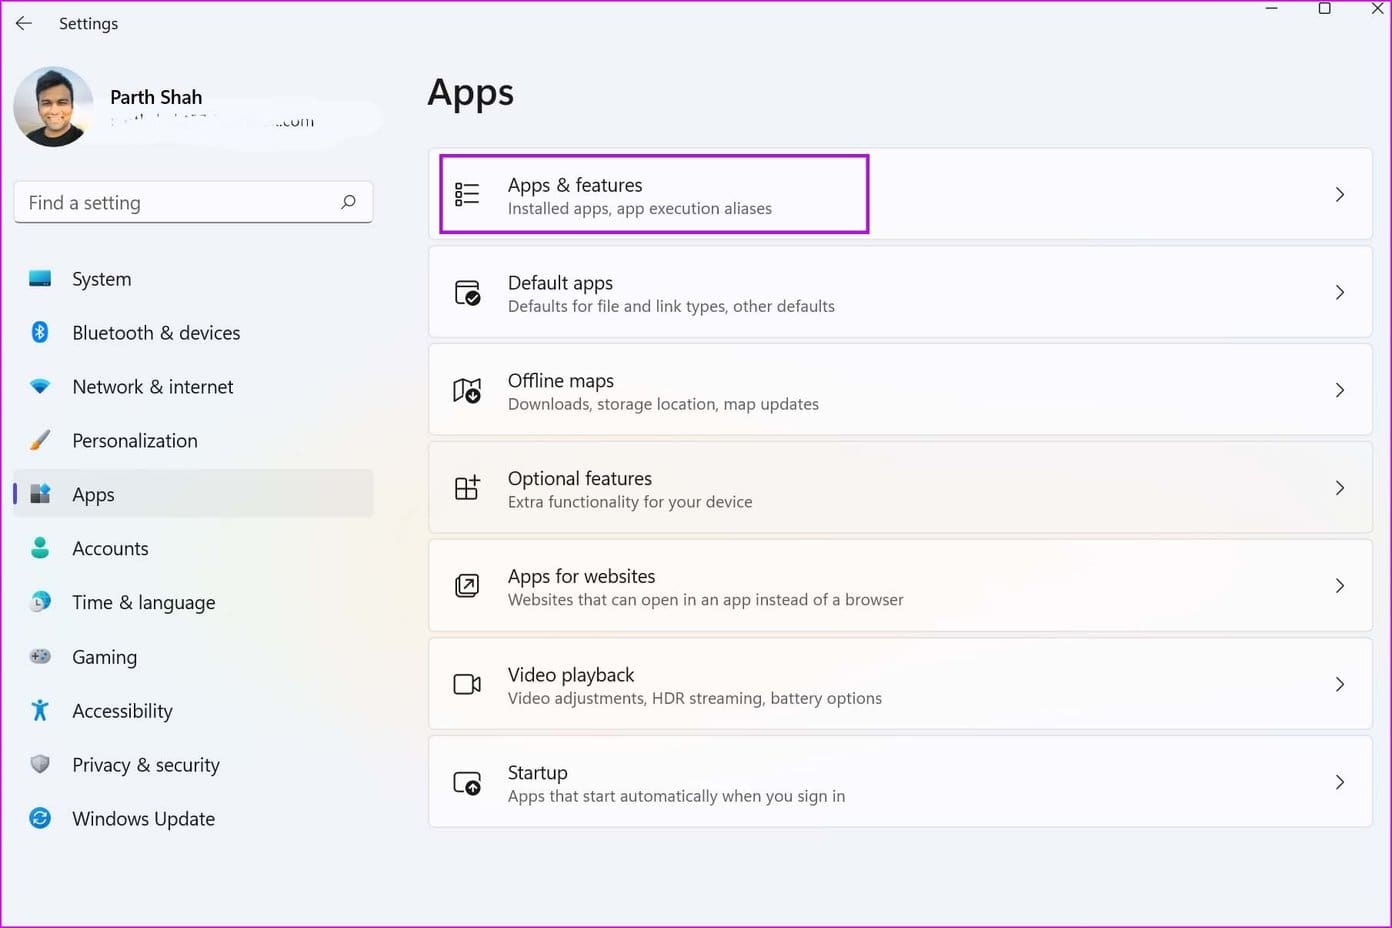Click the Apps & features list icon
The width and height of the screenshot is (1392, 928).
(x=467, y=194)
